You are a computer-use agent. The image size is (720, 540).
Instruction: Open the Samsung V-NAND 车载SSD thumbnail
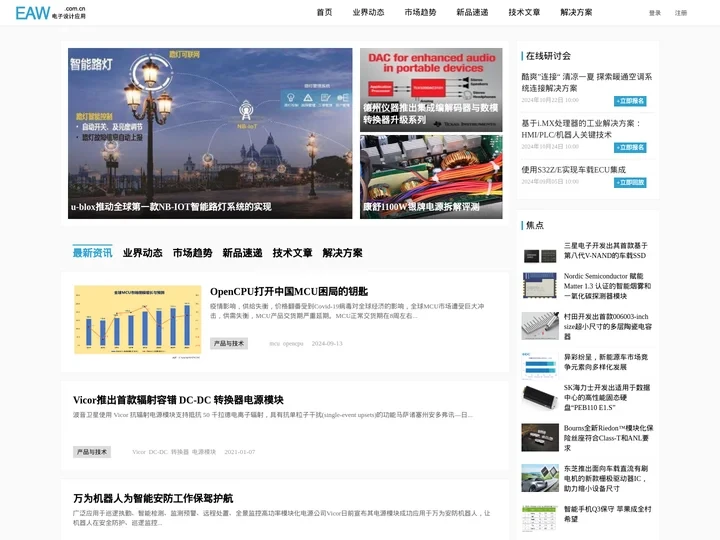click(540, 255)
